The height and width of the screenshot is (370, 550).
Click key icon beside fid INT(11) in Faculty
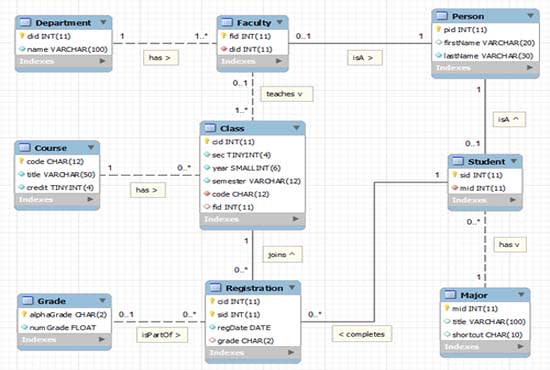click(x=223, y=36)
